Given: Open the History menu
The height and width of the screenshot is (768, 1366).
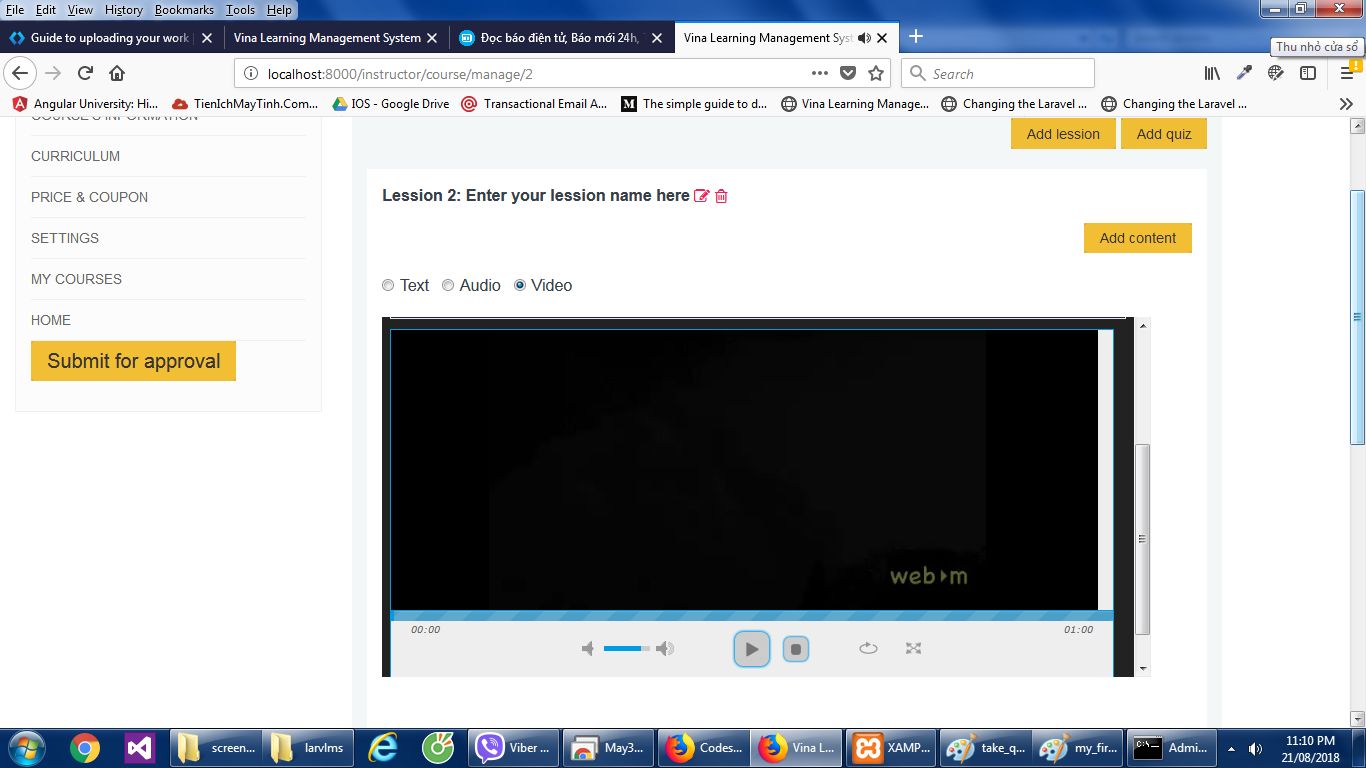Looking at the screenshot, I should pyautogui.click(x=124, y=10).
